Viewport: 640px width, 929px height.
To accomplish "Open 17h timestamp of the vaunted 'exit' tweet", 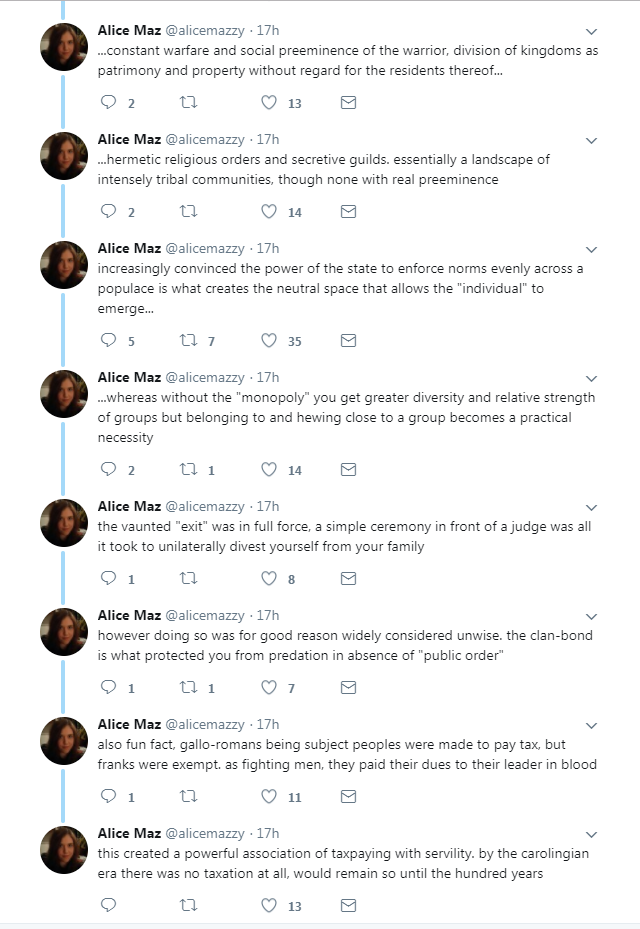I will point(268,506).
